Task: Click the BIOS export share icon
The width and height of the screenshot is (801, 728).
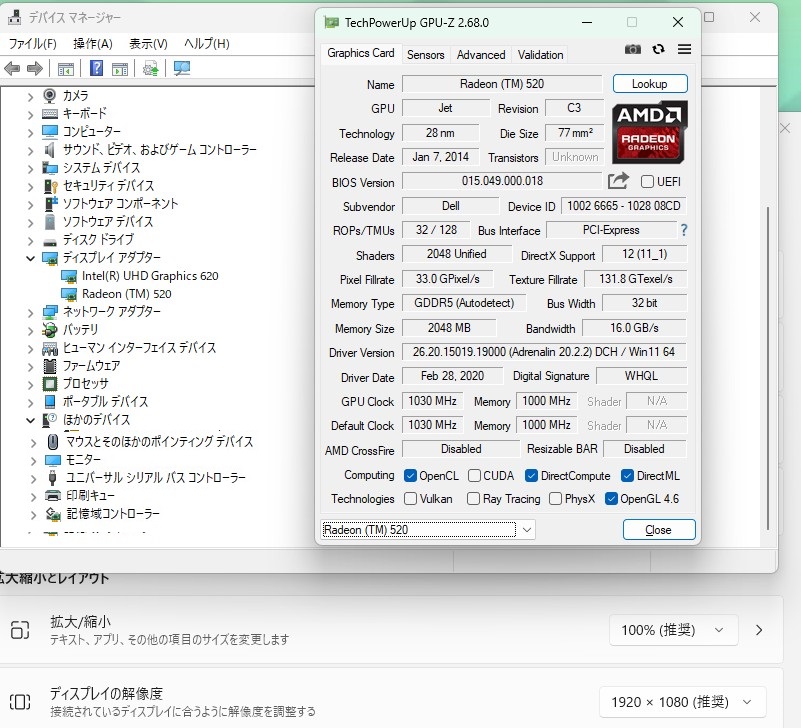Action: (618, 181)
